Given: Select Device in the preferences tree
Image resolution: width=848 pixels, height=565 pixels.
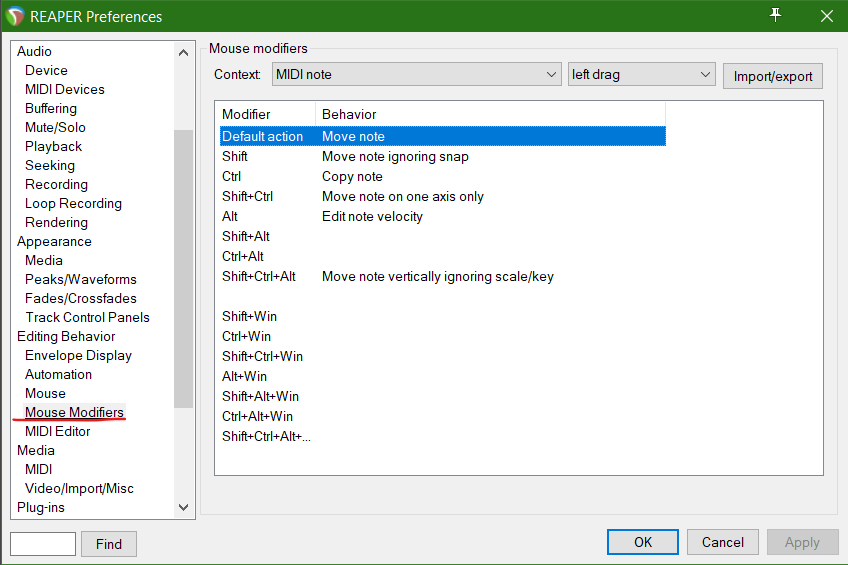Looking at the screenshot, I should pyautogui.click(x=46, y=70).
